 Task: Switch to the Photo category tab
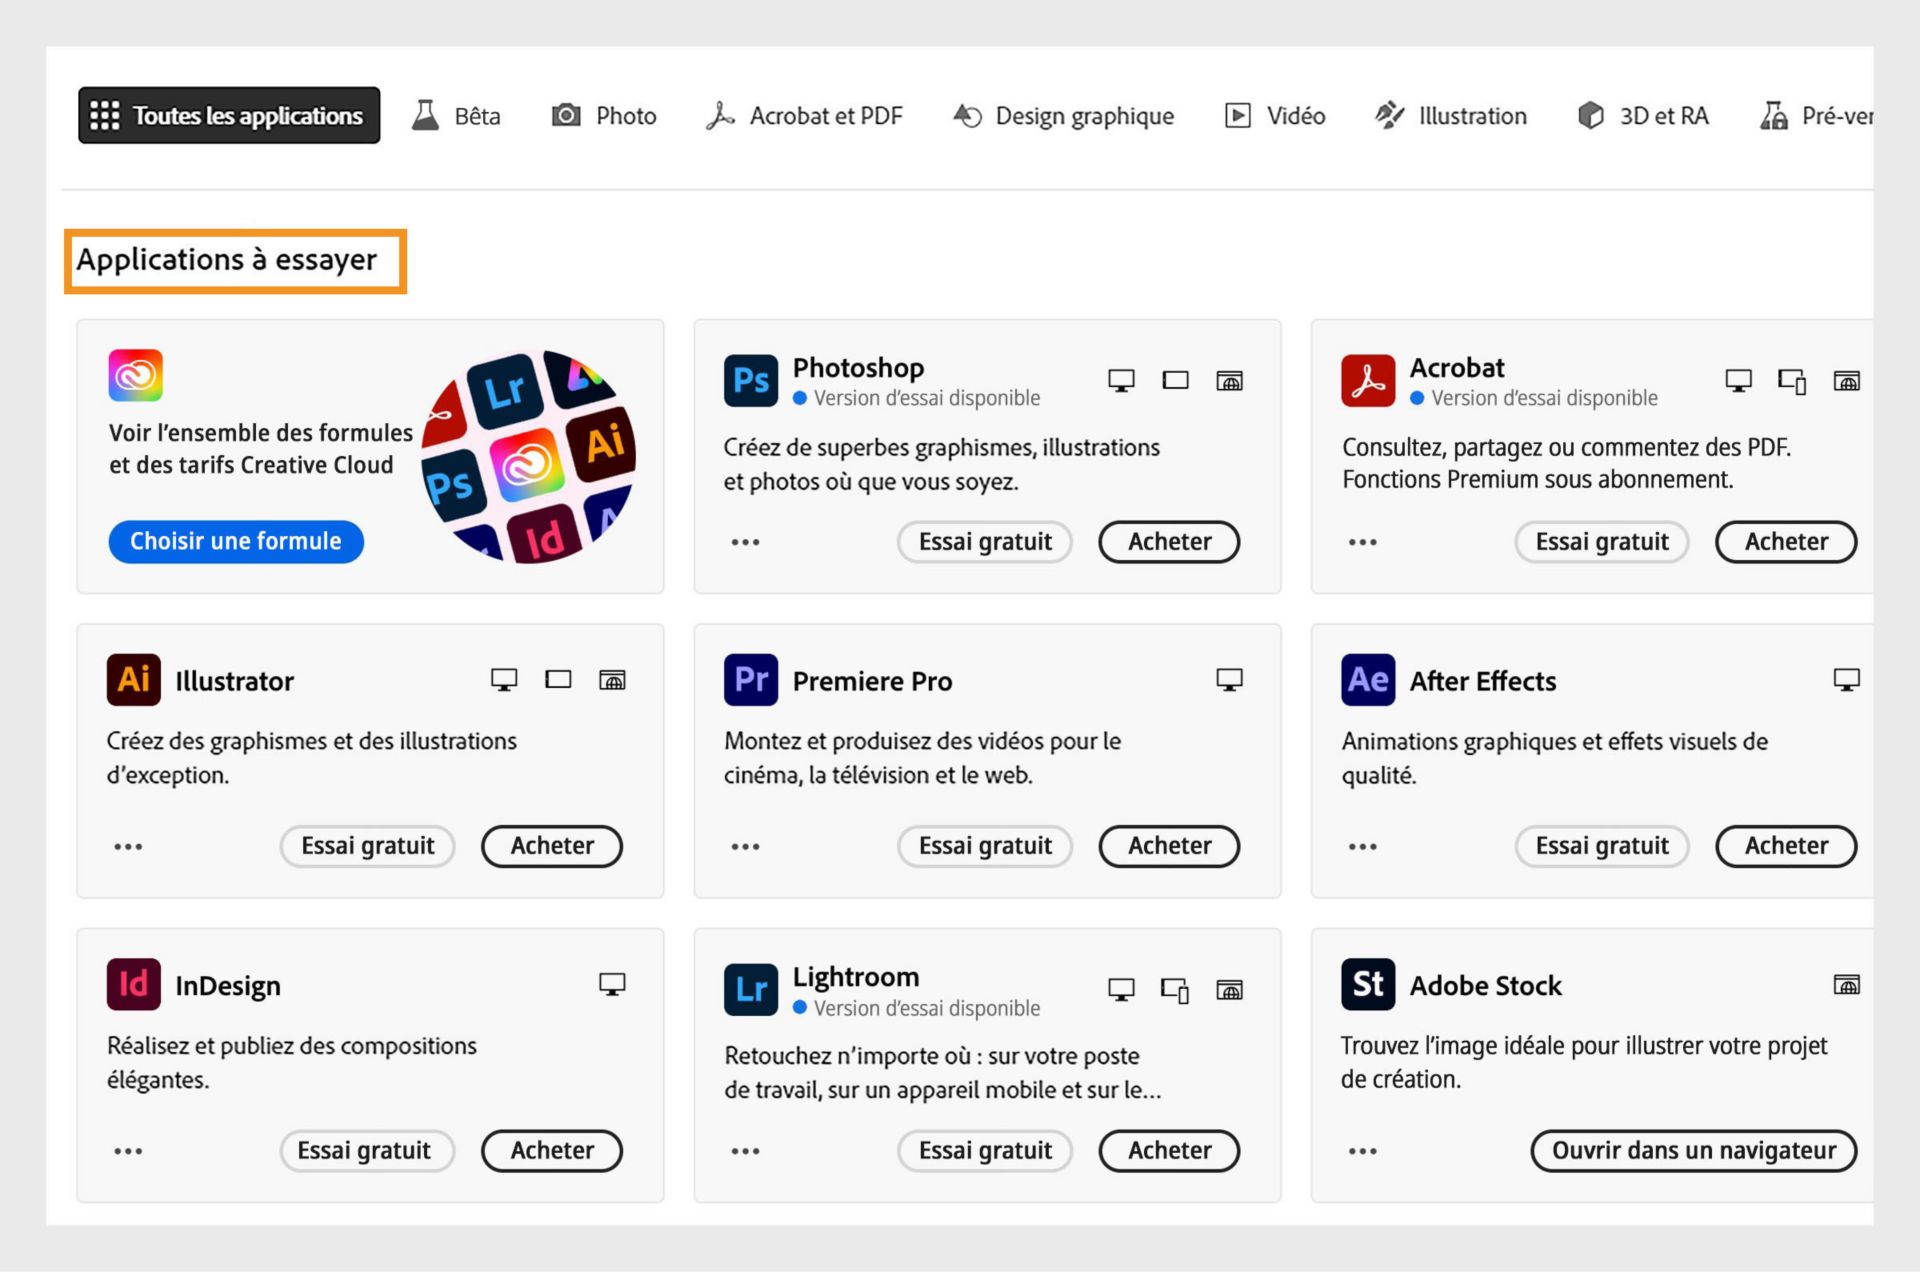point(604,116)
